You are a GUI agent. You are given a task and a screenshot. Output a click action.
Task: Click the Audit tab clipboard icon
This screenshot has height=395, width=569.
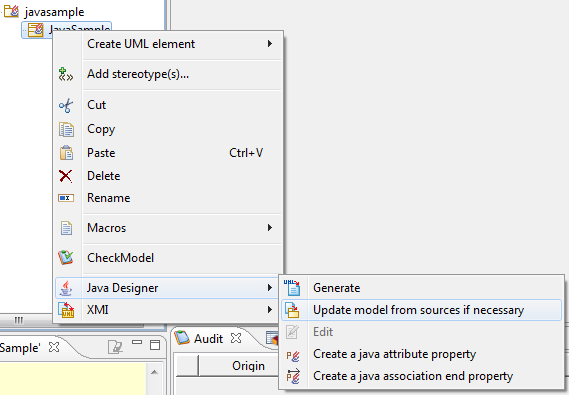(182, 338)
